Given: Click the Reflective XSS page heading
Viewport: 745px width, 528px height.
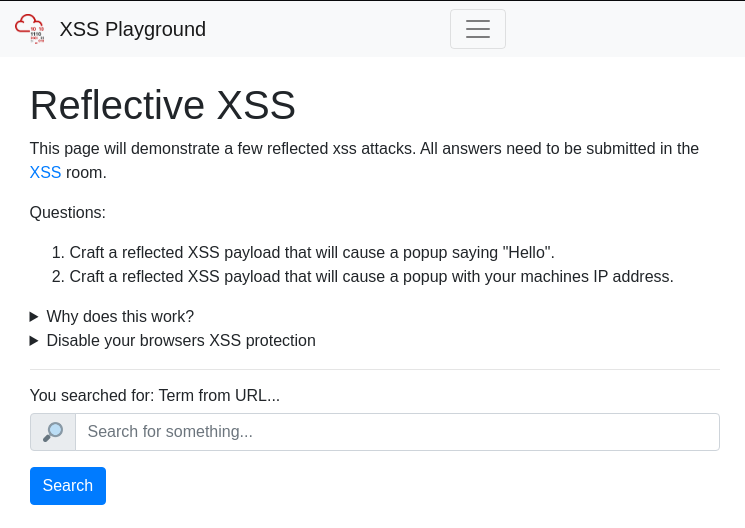Looking at the screenshot, I should (162, 105).
